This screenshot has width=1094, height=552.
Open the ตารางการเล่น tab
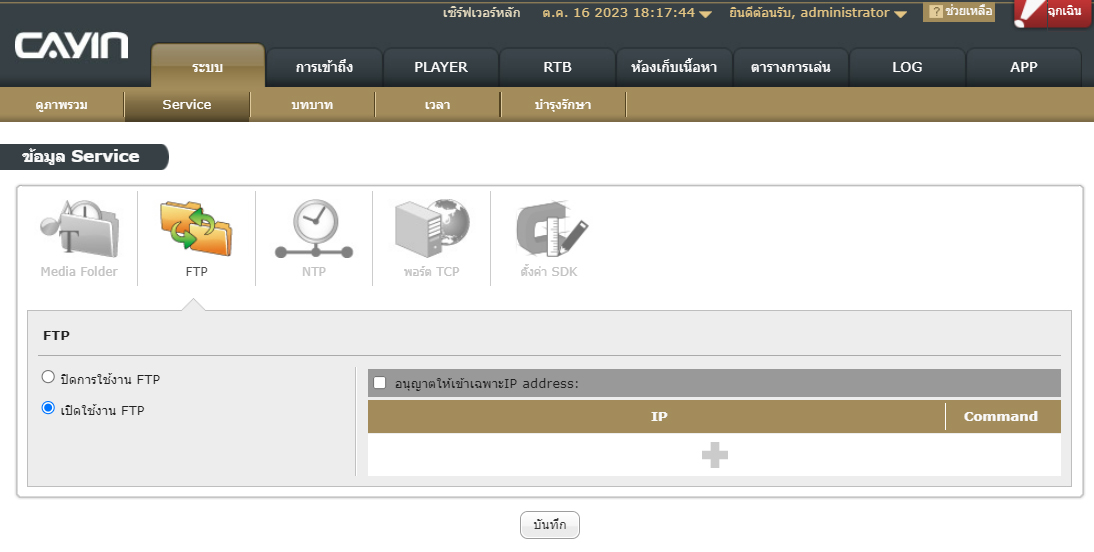tap(790, 68)
